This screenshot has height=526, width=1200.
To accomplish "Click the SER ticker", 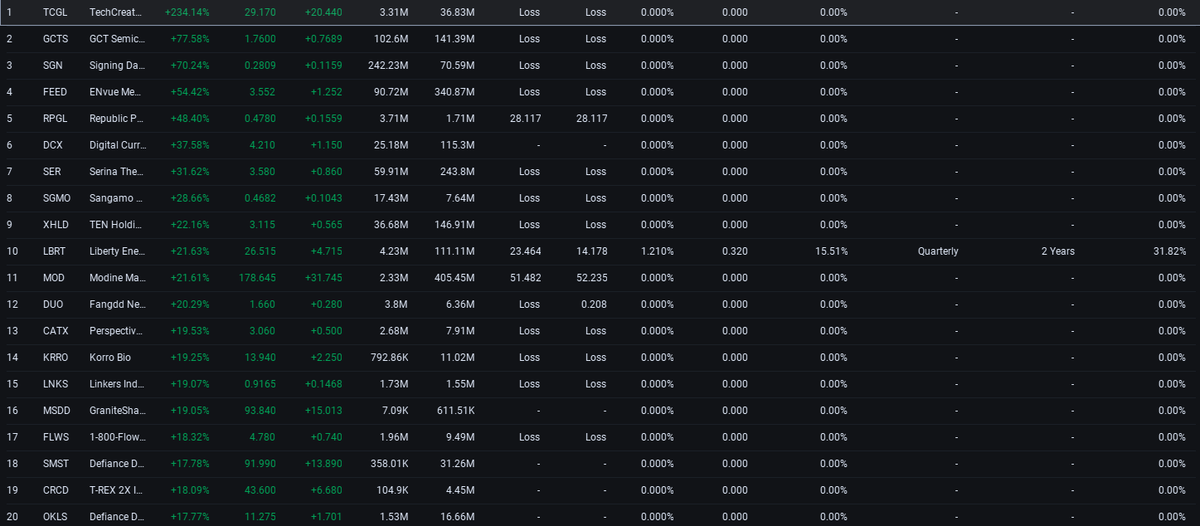I will click(52, 171).
